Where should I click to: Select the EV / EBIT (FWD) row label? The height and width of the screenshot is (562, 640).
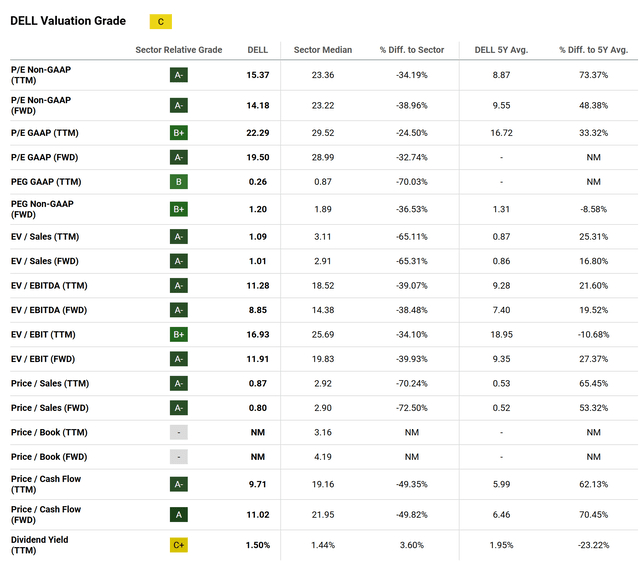pos(43,359)
